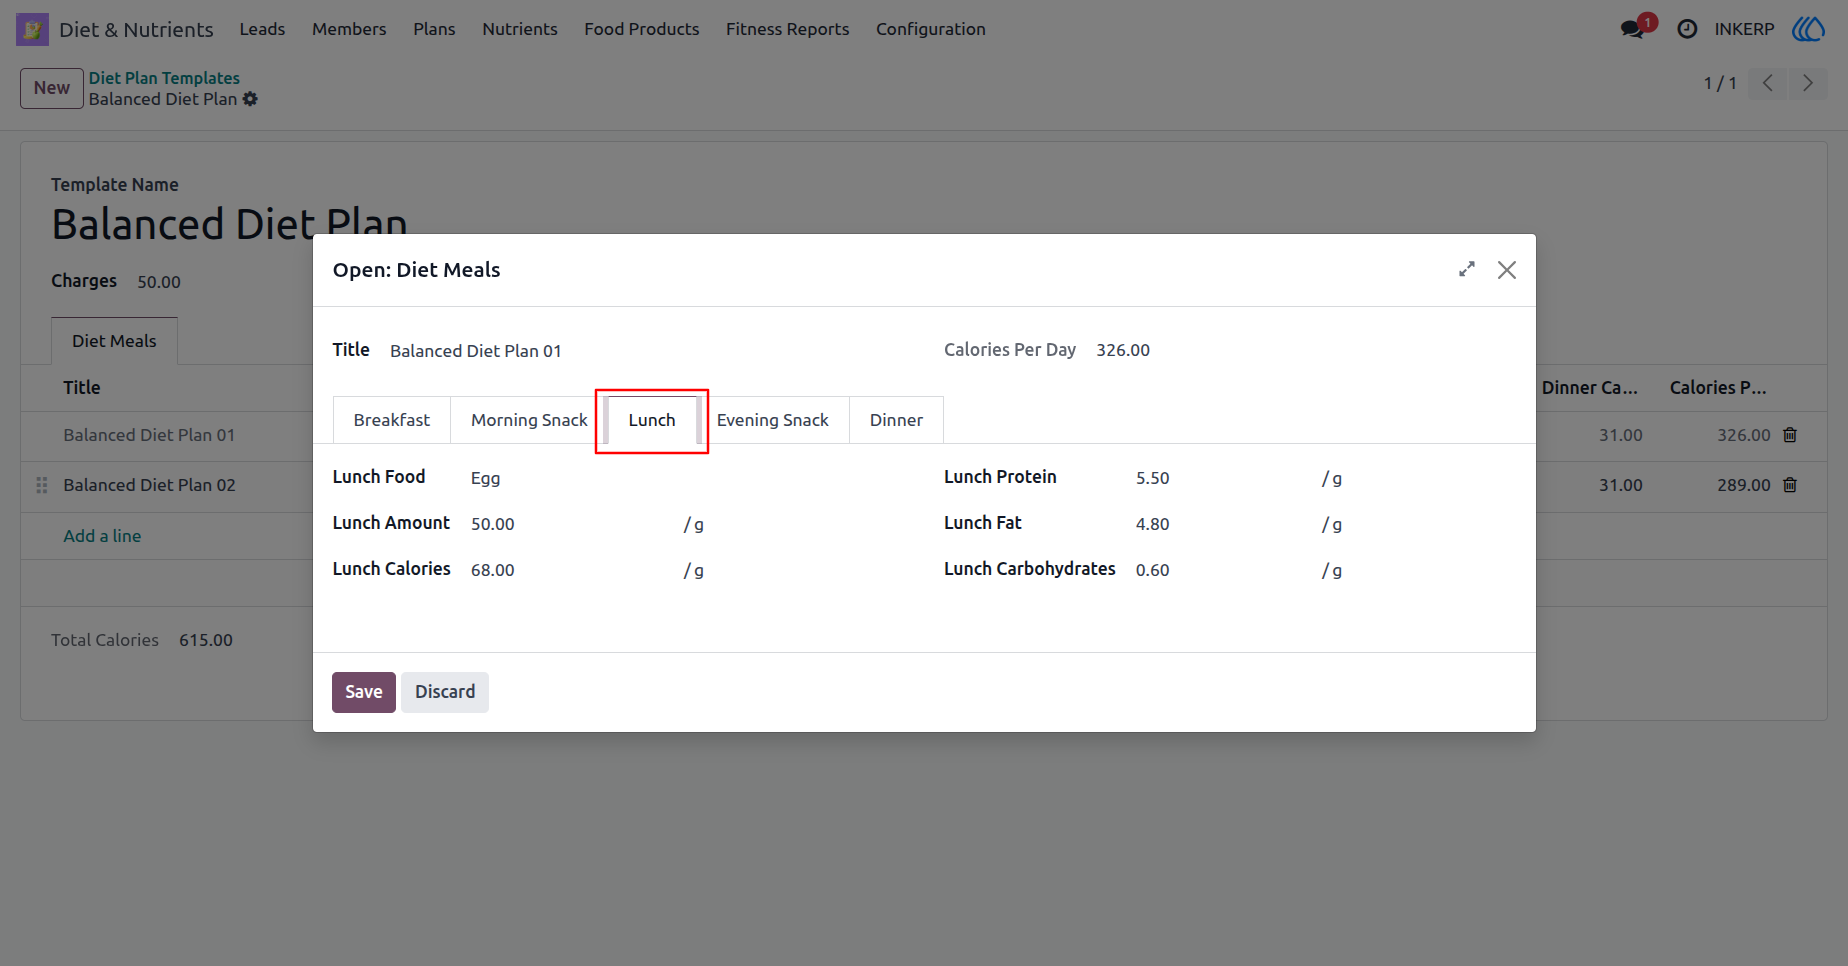Open the Food Products menu
This screenshot has height=966, width=1848.
click(642, 29)
